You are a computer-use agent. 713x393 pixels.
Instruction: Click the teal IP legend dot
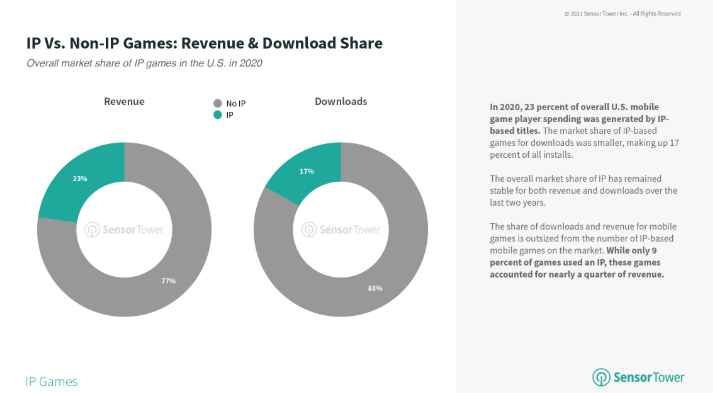[x=217, y=115]
